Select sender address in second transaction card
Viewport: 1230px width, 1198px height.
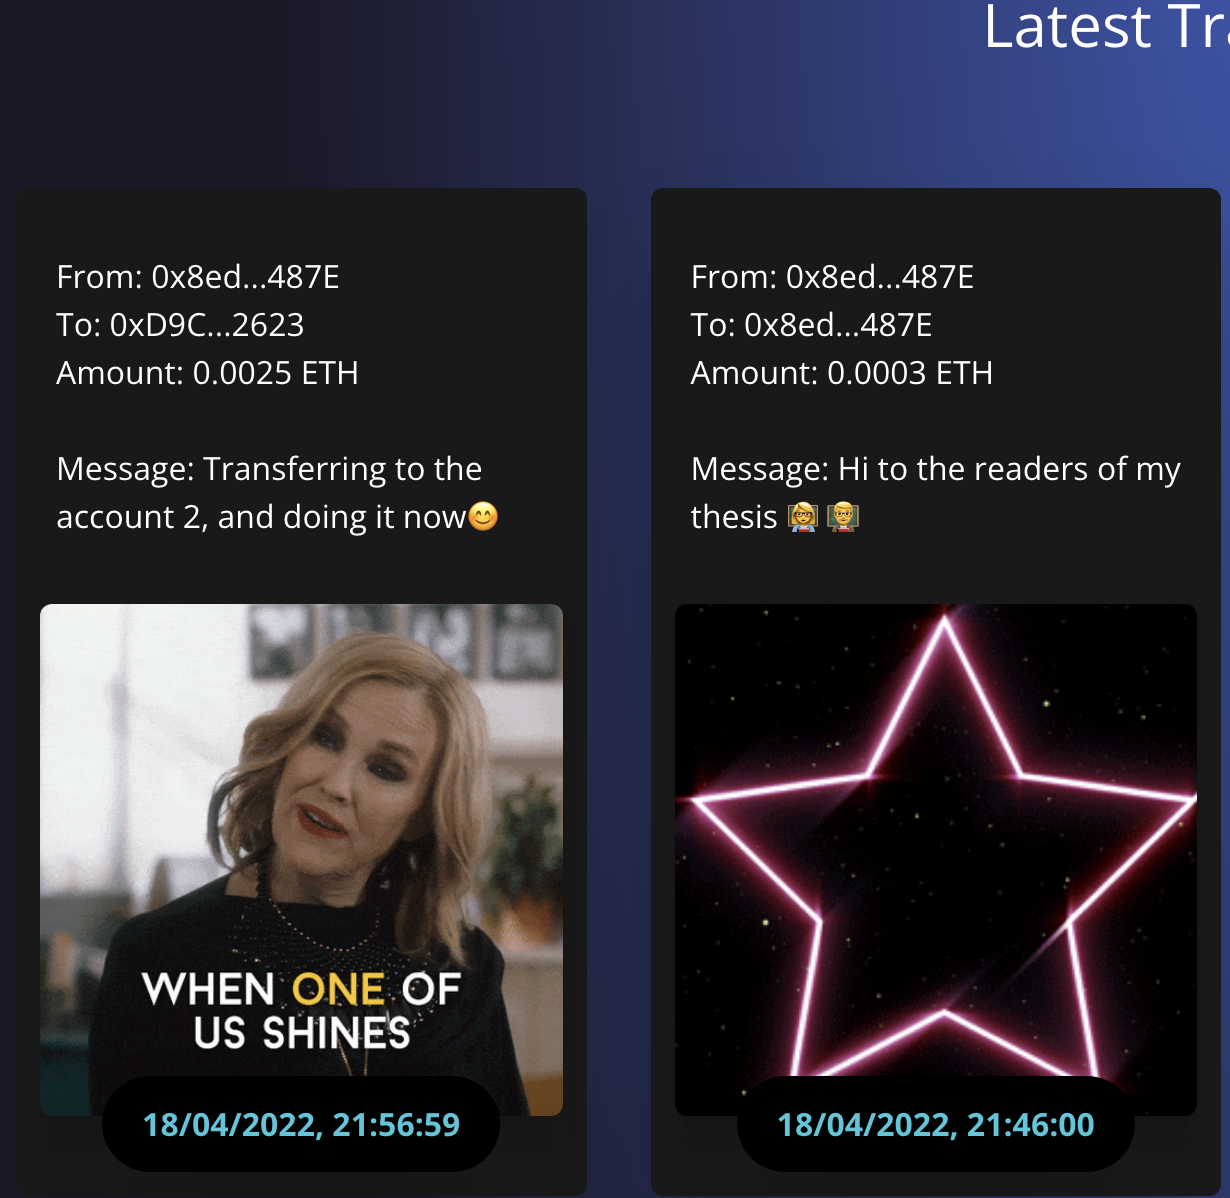880,277
